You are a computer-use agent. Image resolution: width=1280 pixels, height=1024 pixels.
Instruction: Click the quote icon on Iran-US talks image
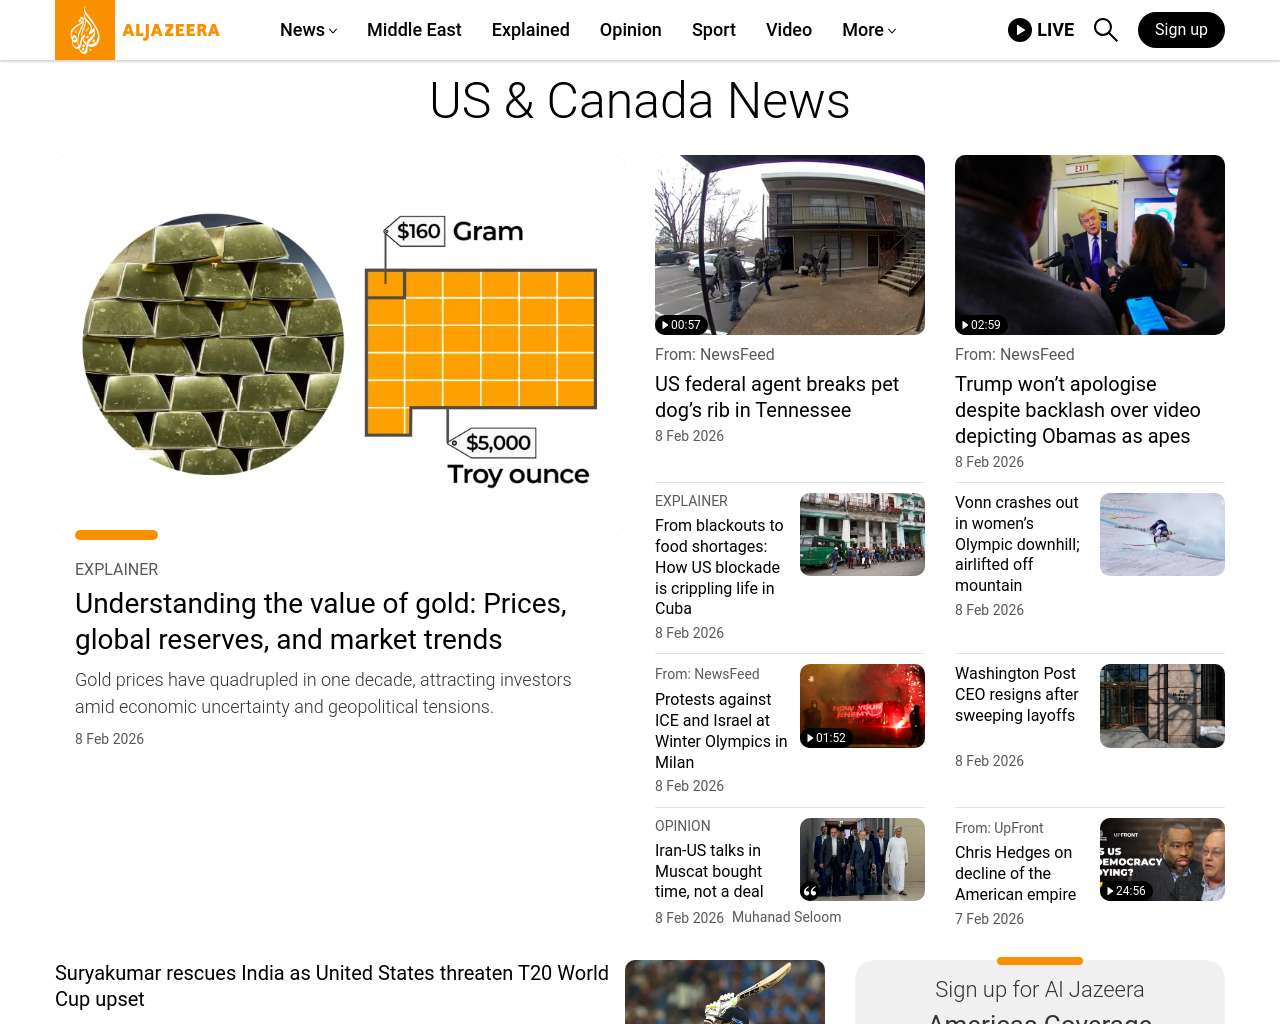pyautogui.click(x=811, y=890)
